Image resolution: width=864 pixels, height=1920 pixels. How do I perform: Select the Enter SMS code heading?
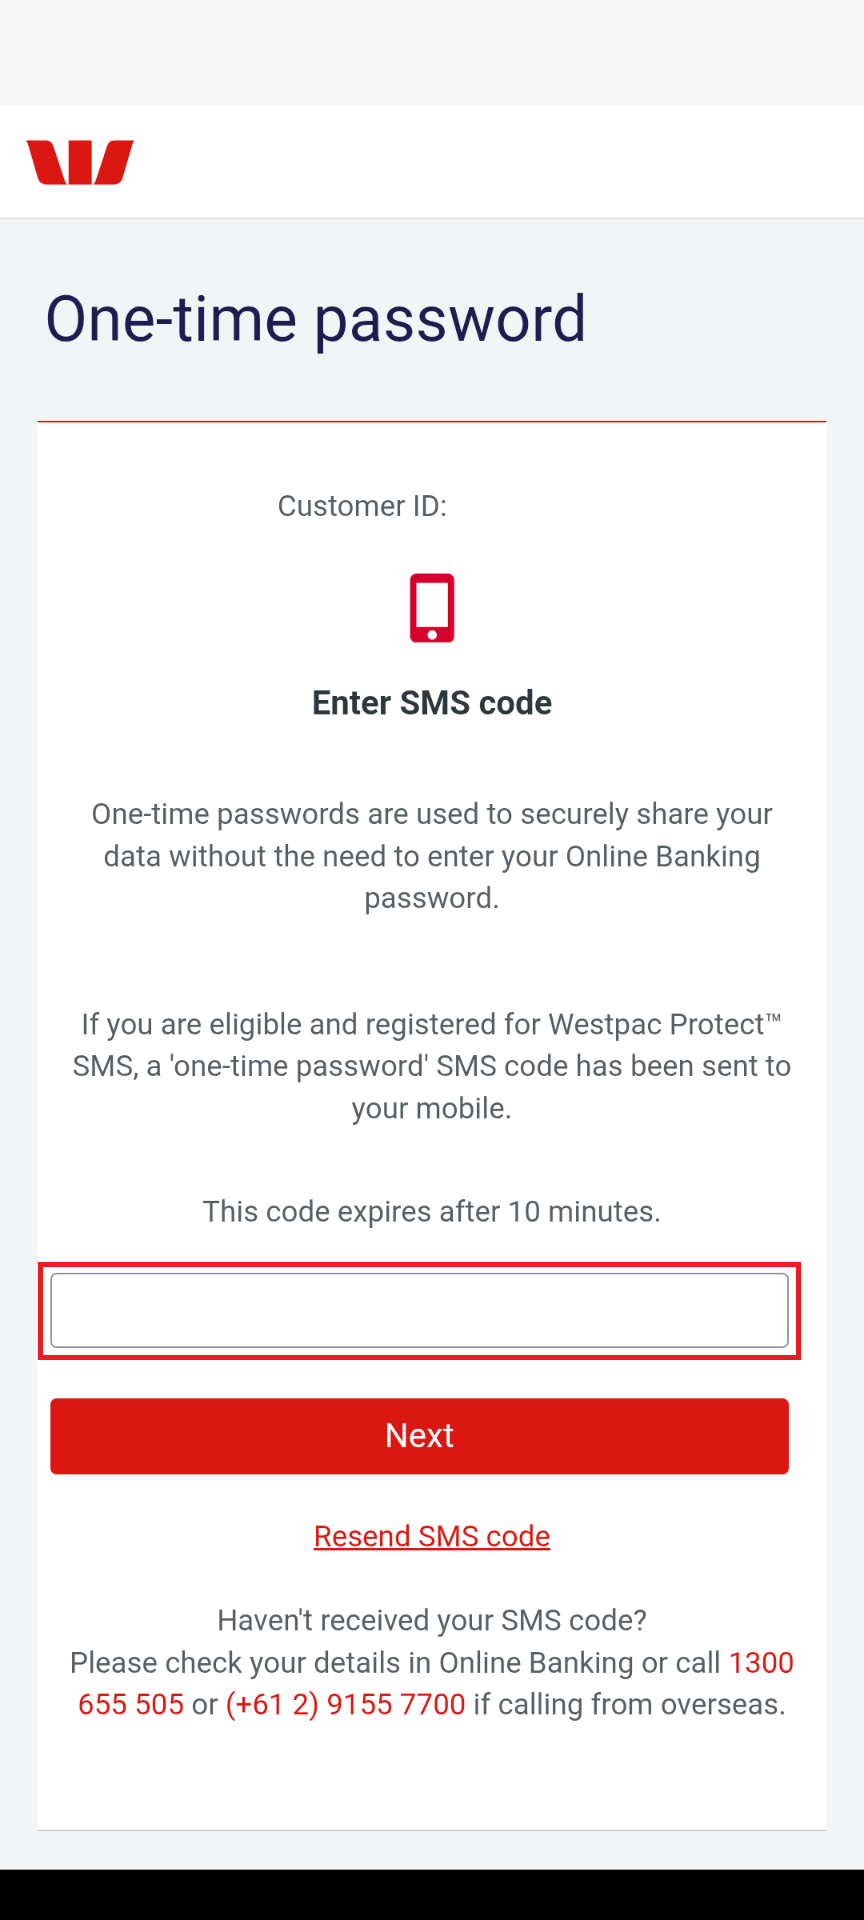(431, 703)
